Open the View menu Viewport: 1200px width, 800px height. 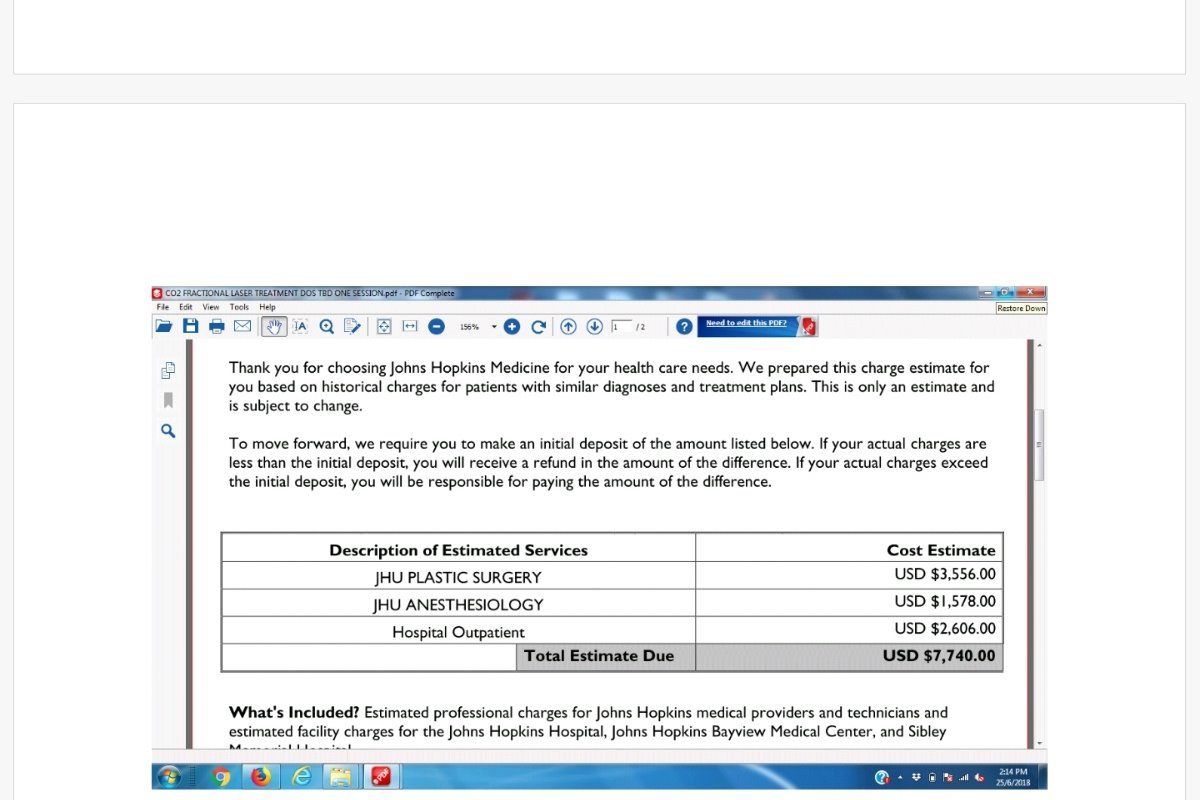click(x=211, y=307)
